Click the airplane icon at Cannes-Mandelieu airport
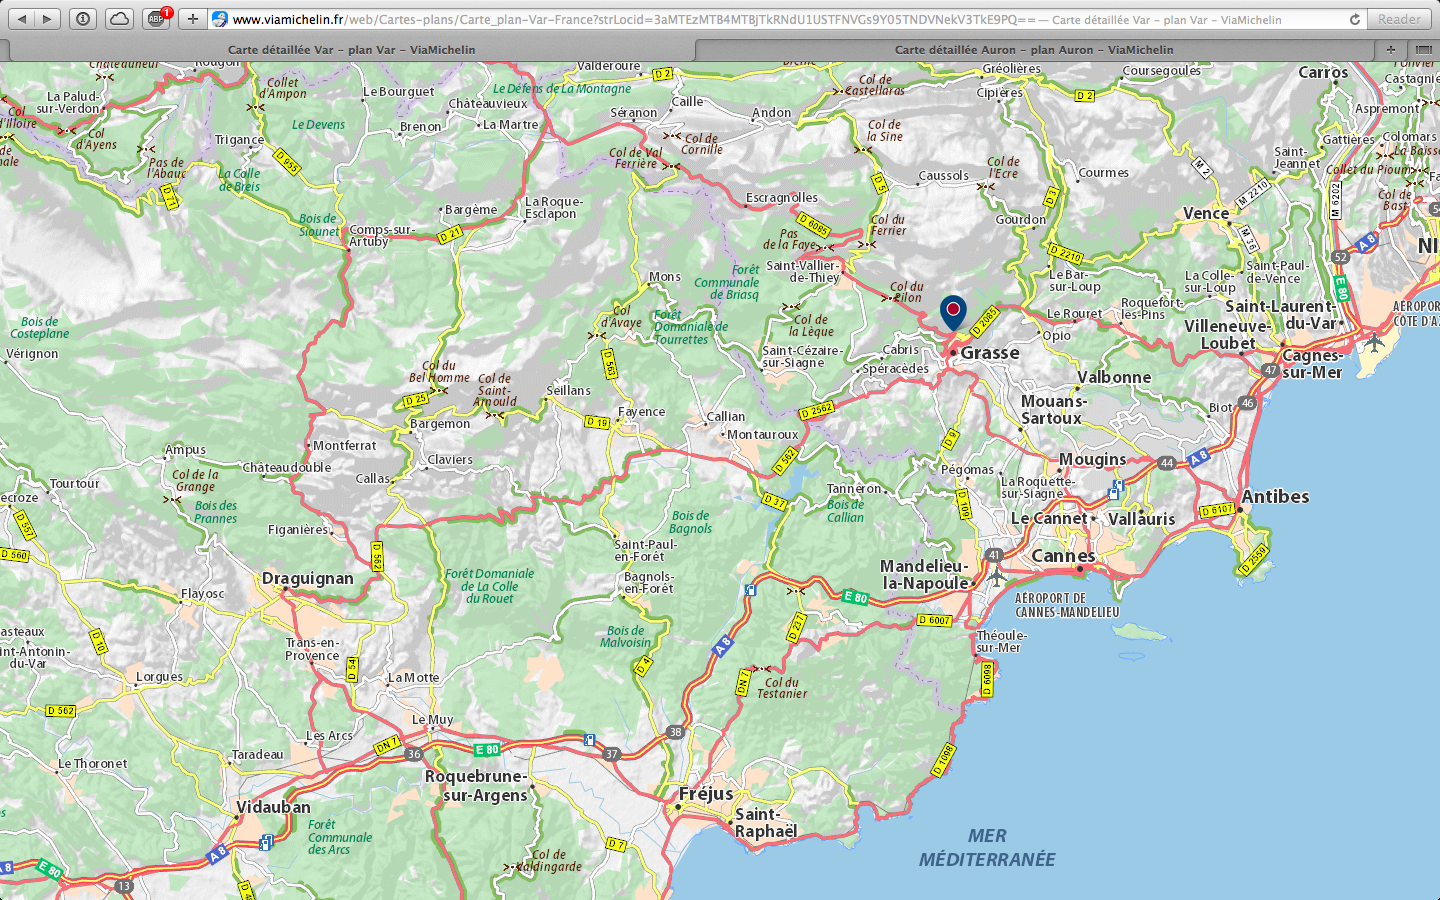The width and height of the screenshot is (1440, 900). (996, 576)
